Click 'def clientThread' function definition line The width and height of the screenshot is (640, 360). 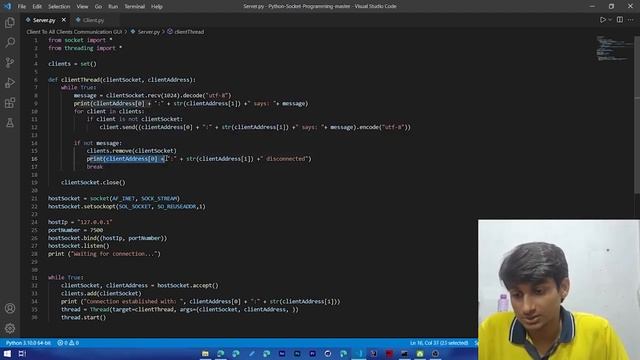(122, 80)
